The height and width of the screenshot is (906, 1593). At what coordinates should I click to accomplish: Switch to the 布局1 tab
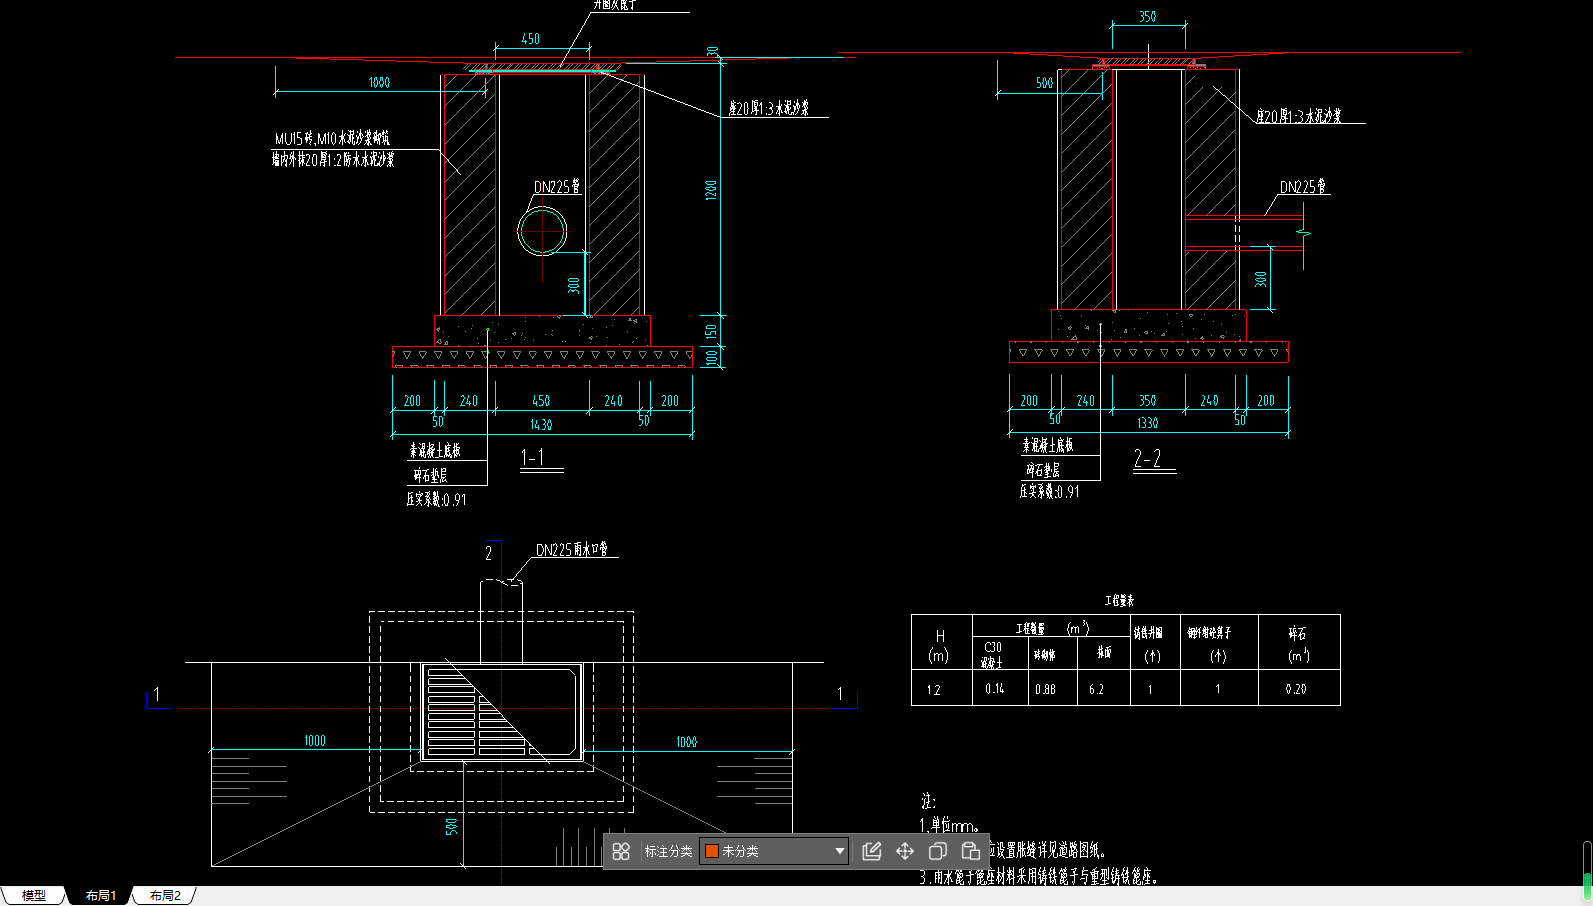coord(100,895)
